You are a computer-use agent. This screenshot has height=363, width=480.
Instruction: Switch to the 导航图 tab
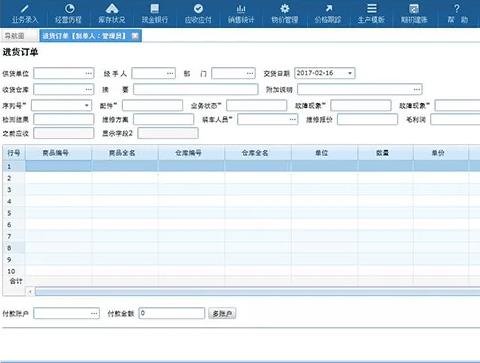[x=19, y=36]
